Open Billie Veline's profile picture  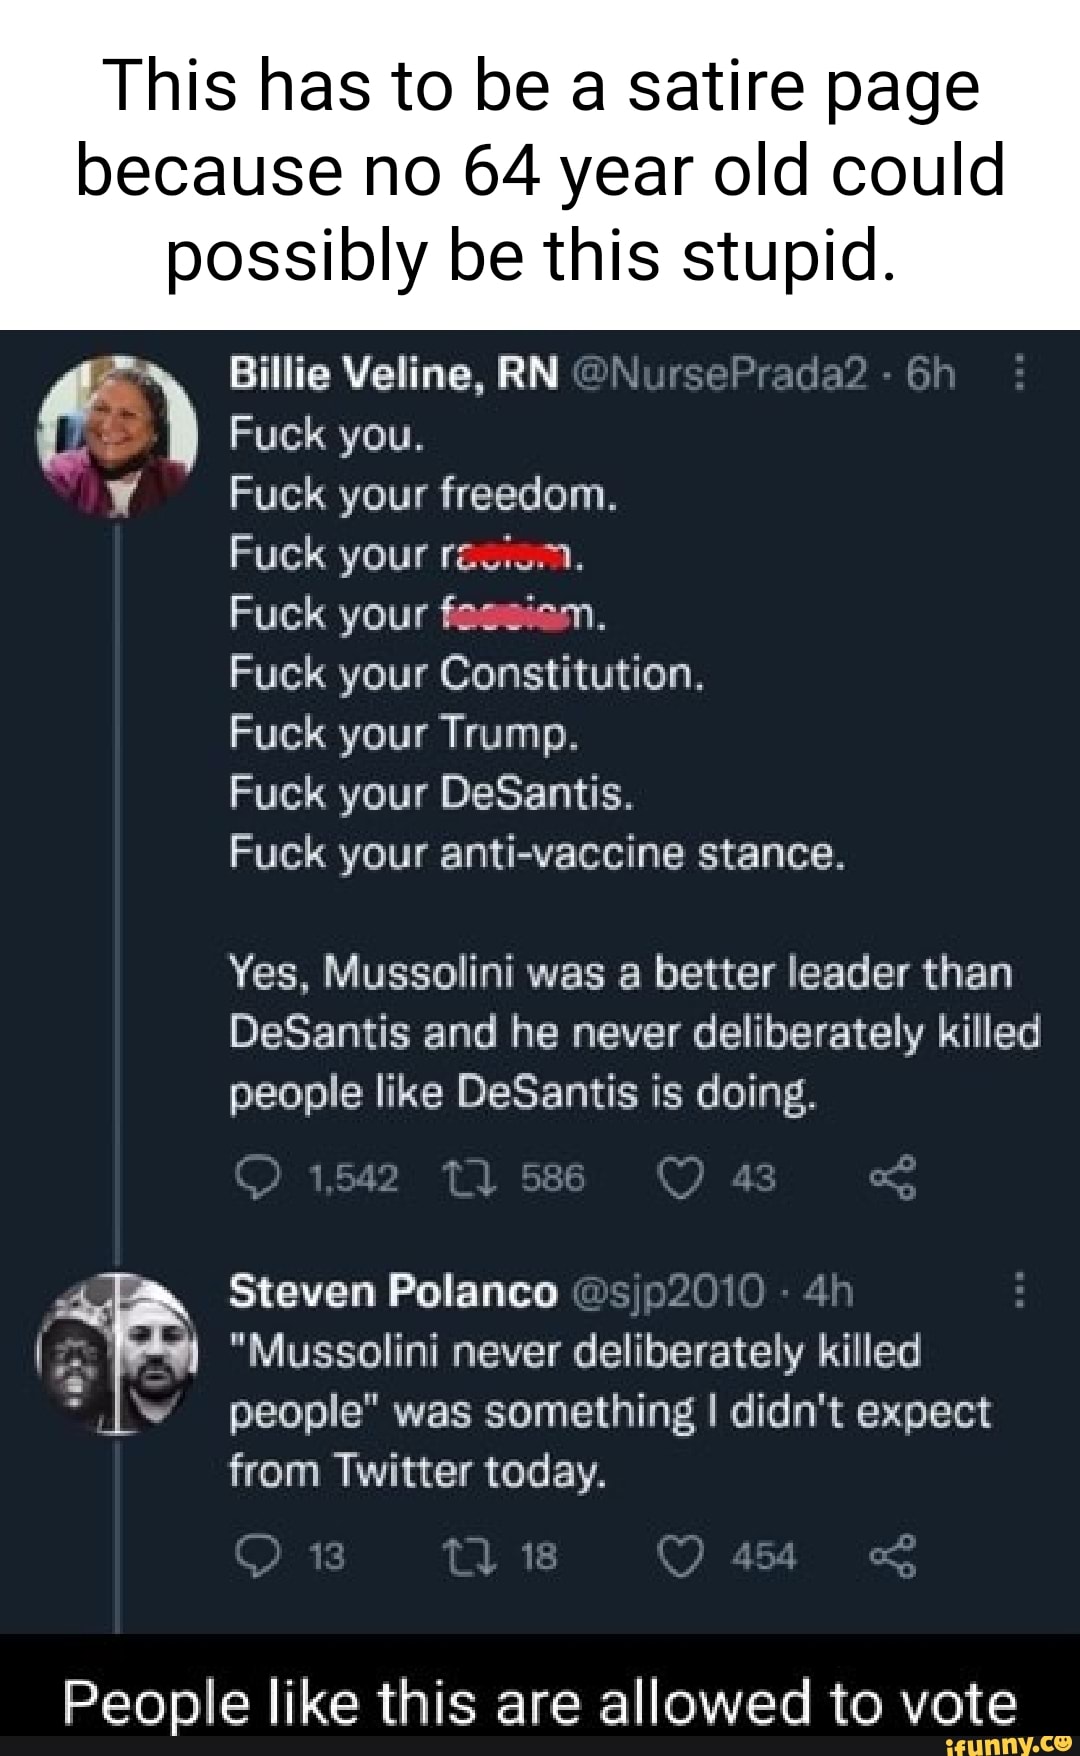(x=117, y=437)
